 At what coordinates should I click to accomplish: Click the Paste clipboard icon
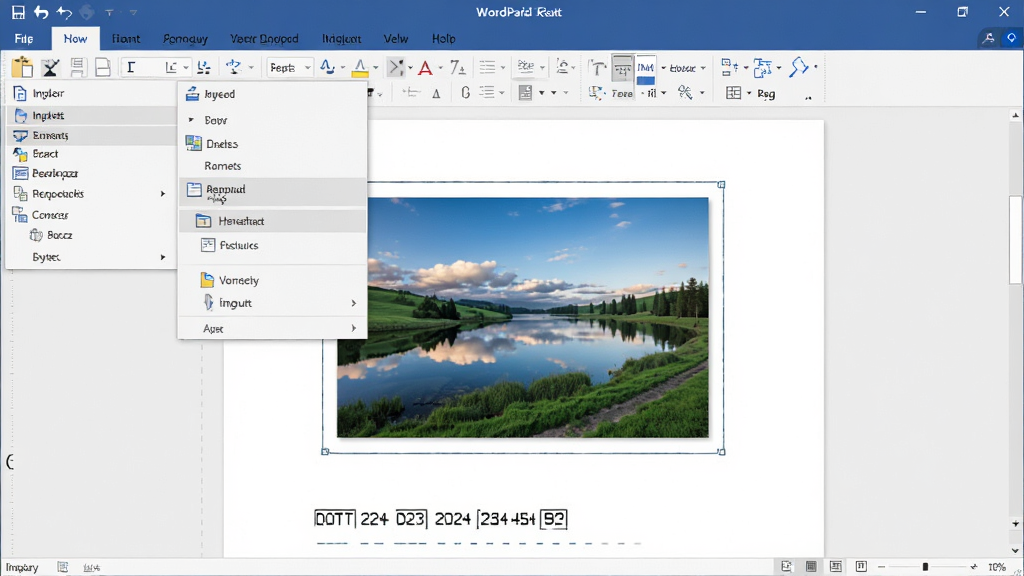tap(22, 67)
